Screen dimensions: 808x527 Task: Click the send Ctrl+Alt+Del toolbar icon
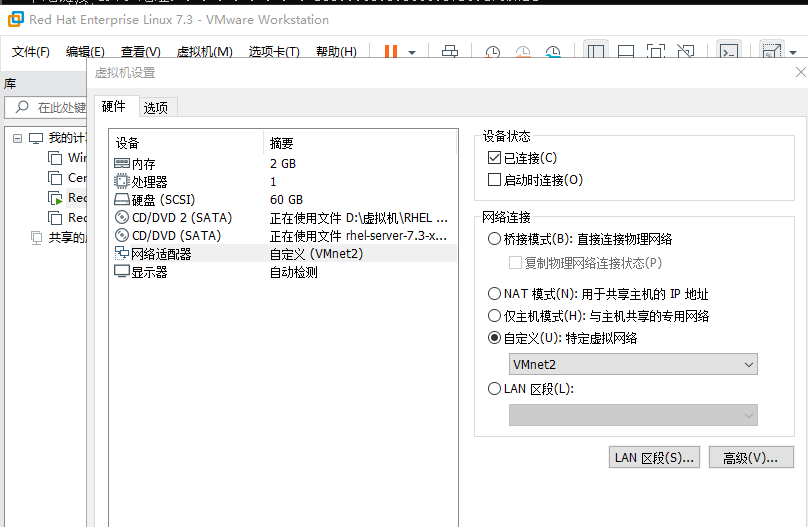[x=450, y=52]
